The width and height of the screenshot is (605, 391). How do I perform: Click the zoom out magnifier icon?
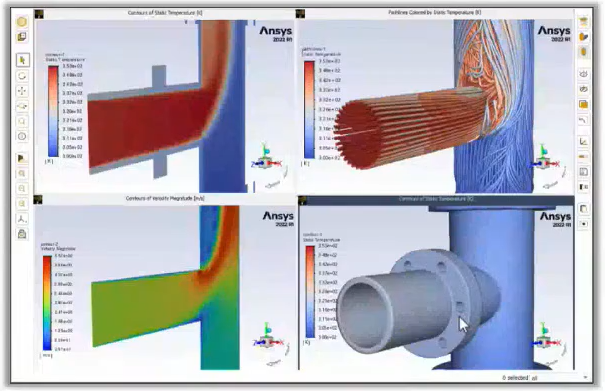tap(22, 188)
